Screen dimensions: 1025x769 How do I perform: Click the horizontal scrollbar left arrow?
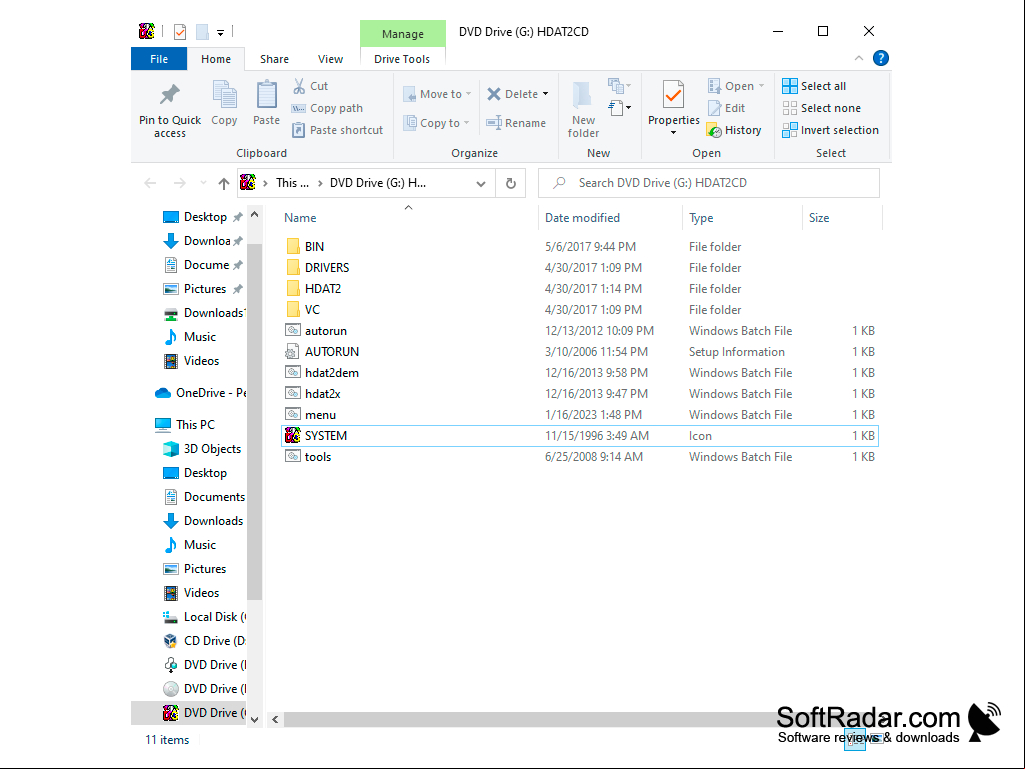coord(275,719)
